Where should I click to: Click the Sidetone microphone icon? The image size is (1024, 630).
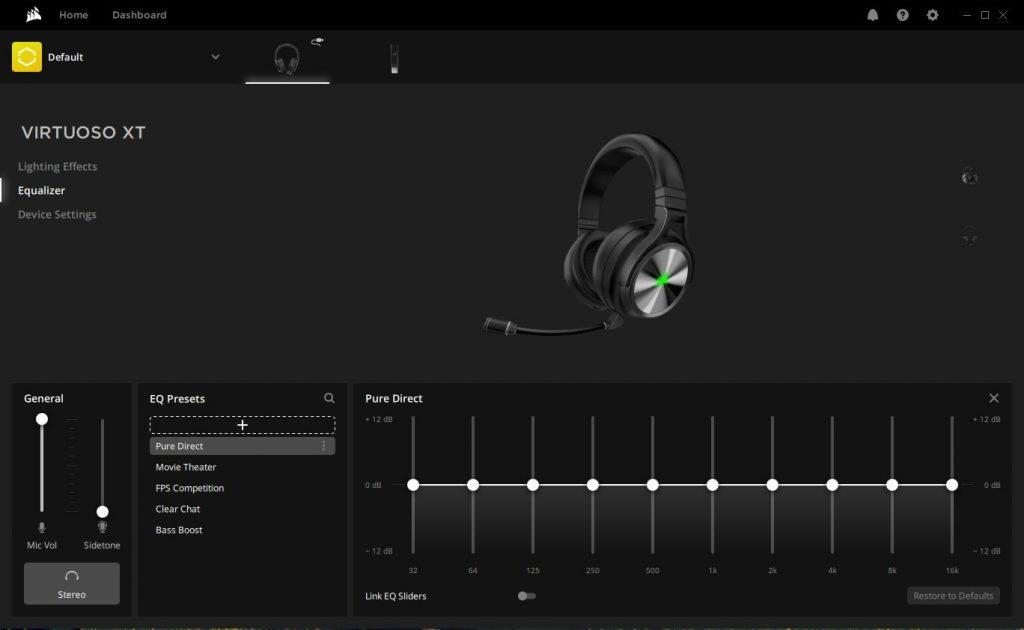(102, 527)
